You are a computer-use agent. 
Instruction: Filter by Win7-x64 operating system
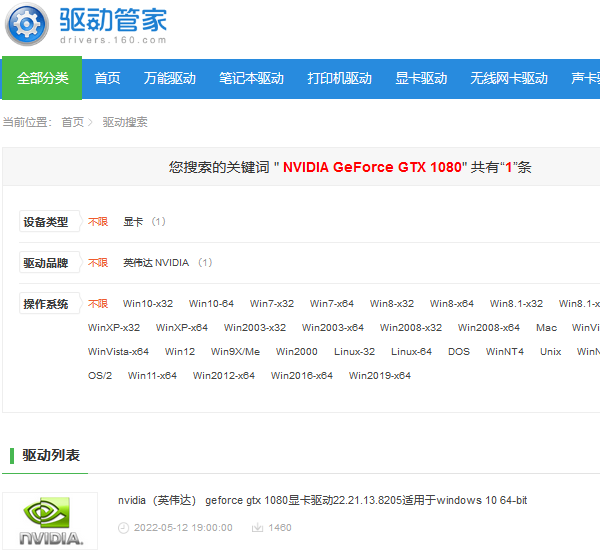pyautogui.click(x=332, y=304)
